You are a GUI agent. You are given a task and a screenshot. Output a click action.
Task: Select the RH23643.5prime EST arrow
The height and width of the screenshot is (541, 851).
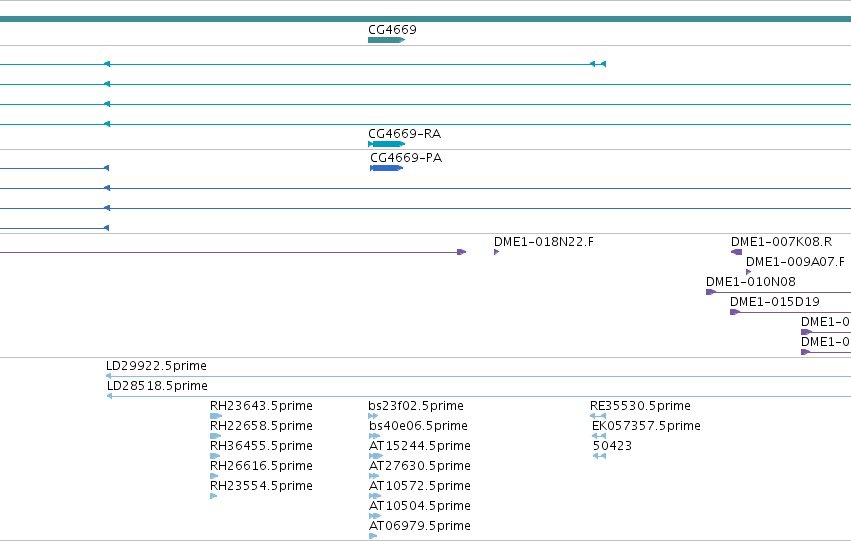(x=216, y=416)
